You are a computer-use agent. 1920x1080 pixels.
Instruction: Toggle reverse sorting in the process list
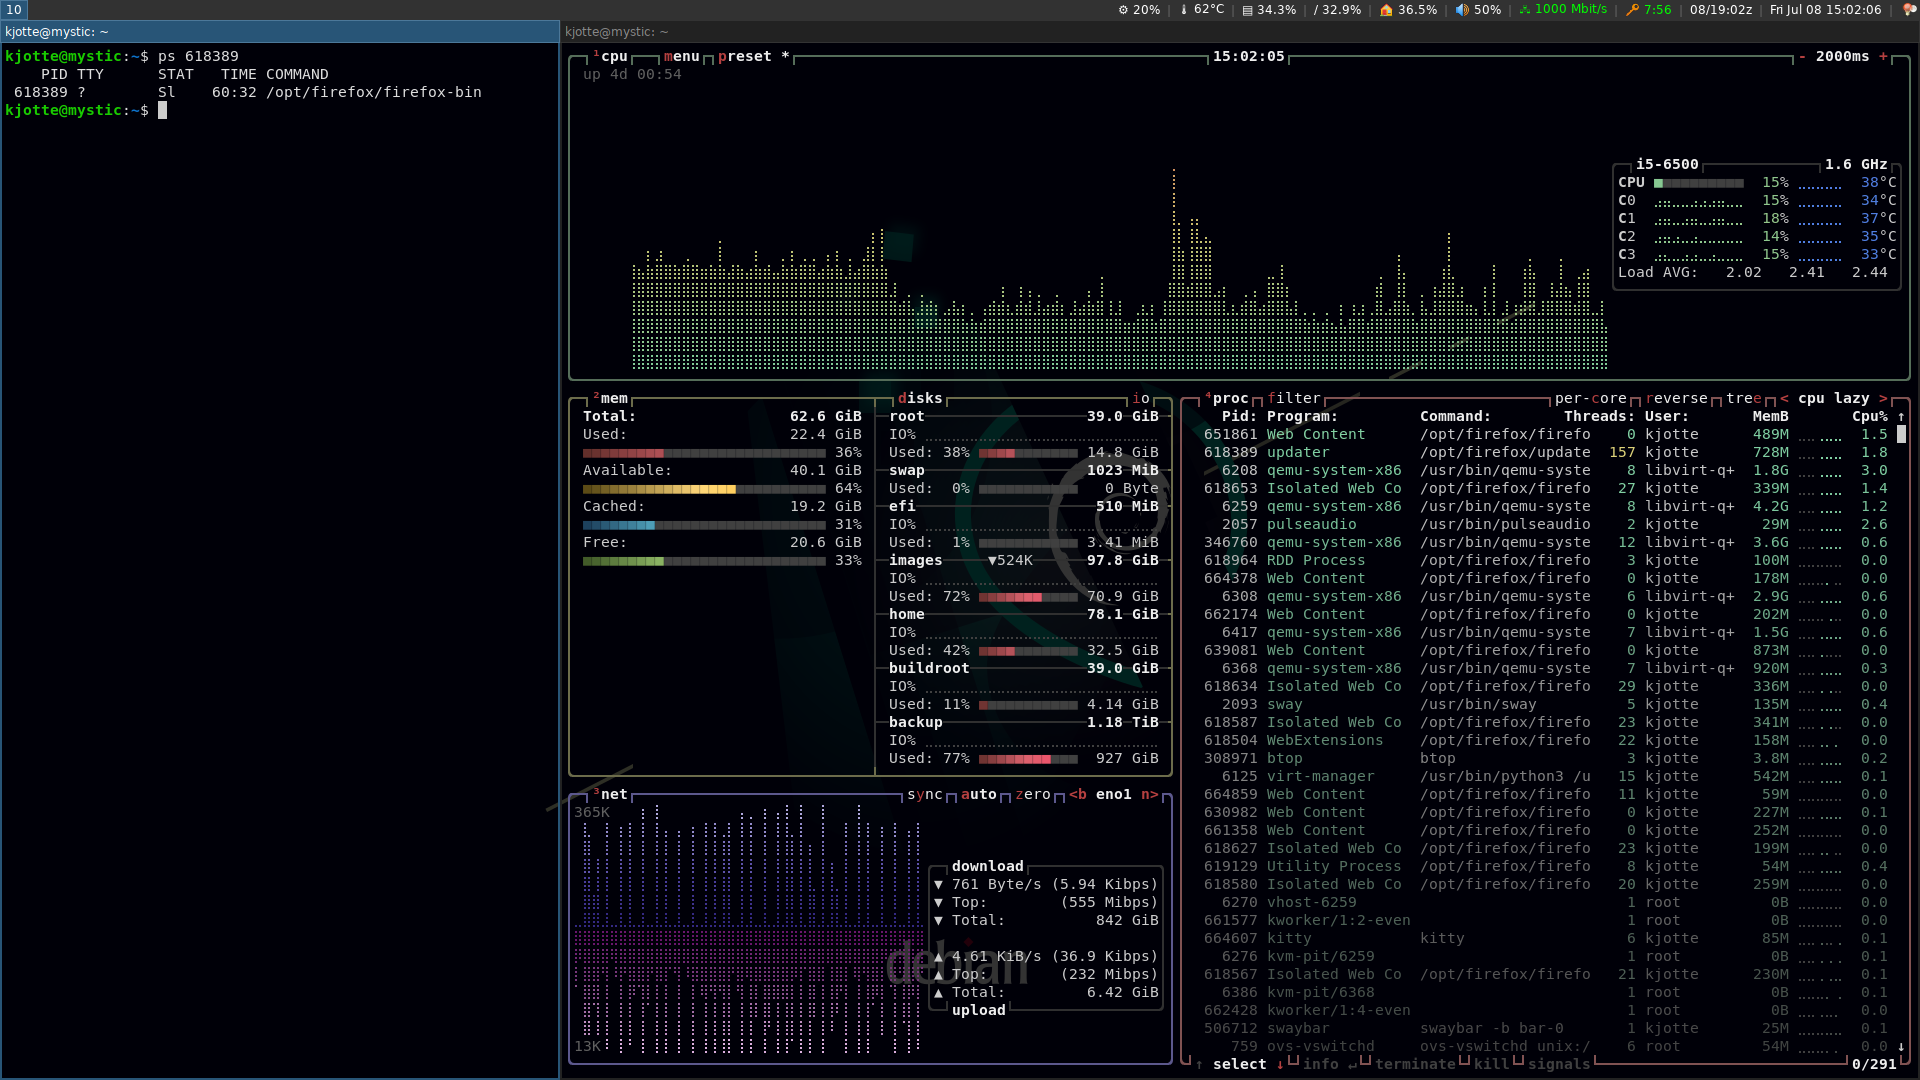1676,398
